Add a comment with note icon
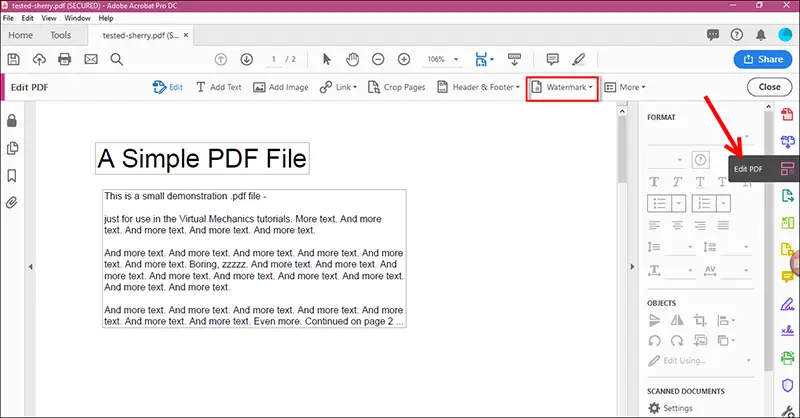The height and width of the screenshot is (418, 800). [553, 59]
